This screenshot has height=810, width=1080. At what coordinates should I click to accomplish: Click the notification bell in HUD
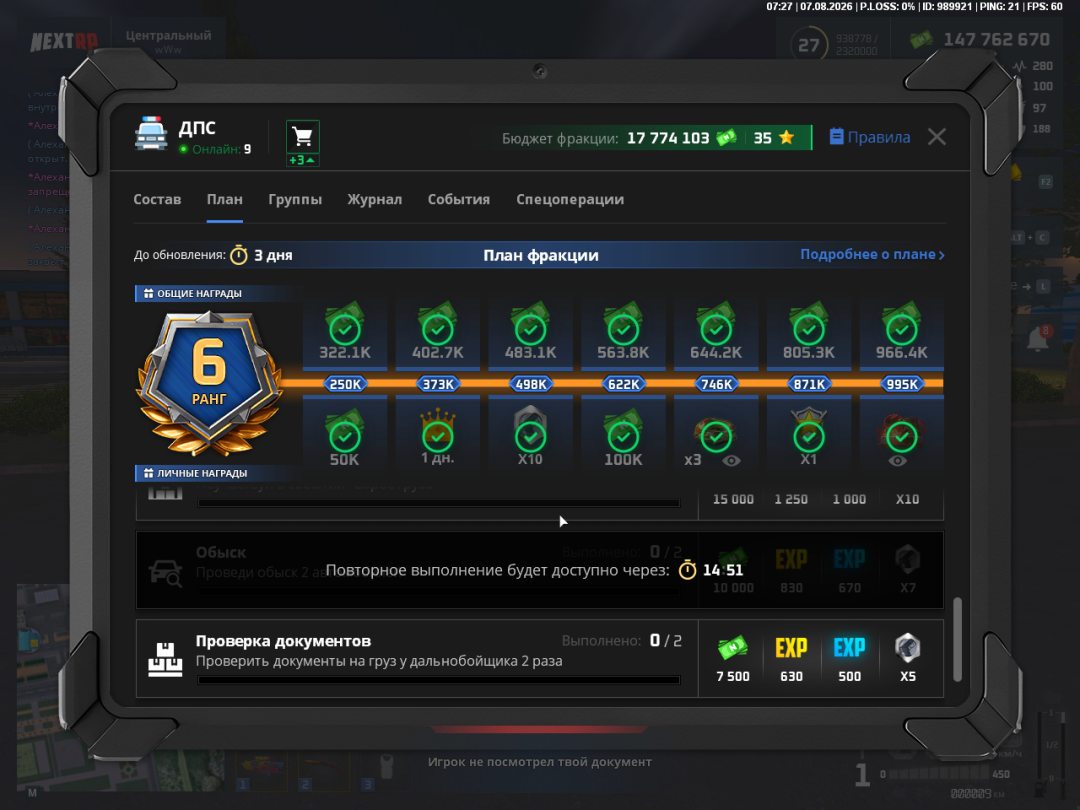point(1038,338)
